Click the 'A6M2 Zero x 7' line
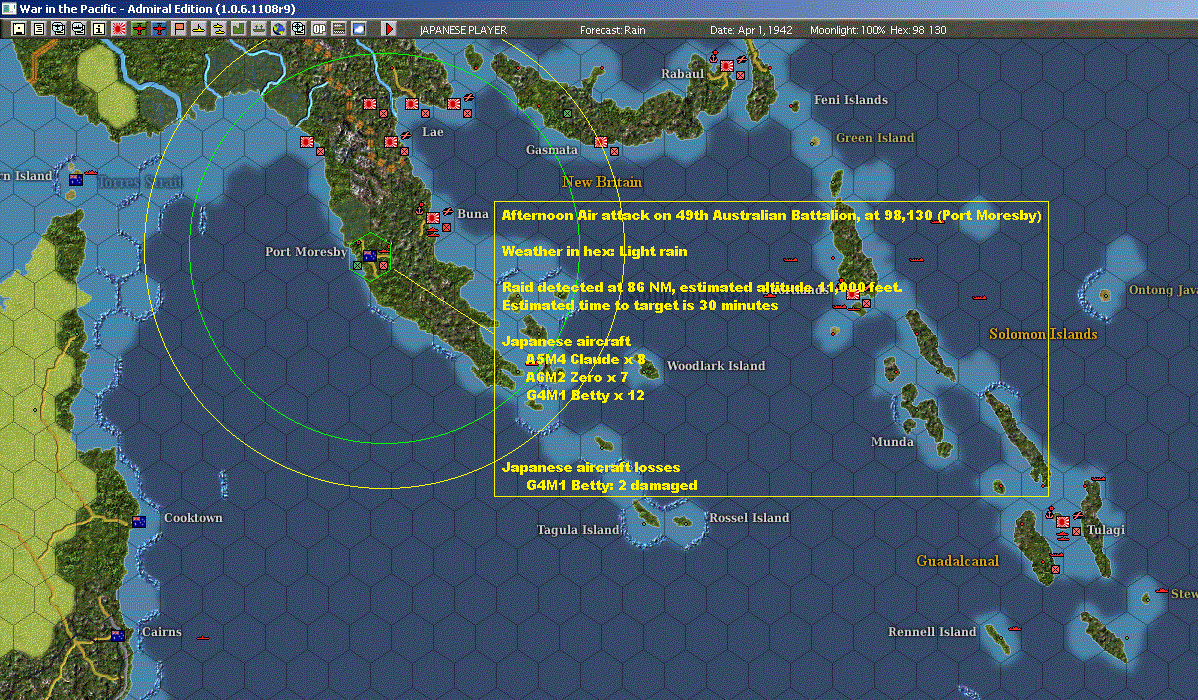The width and height of the screenshot is (1198, 700). tap(577, 377)
